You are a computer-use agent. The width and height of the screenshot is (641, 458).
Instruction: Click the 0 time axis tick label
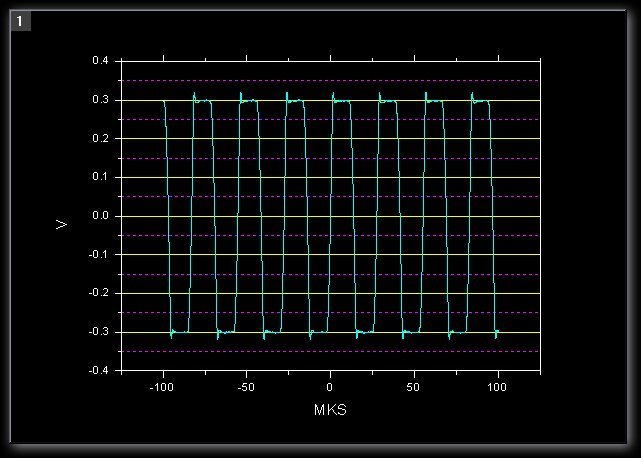[x=331, y=386]
